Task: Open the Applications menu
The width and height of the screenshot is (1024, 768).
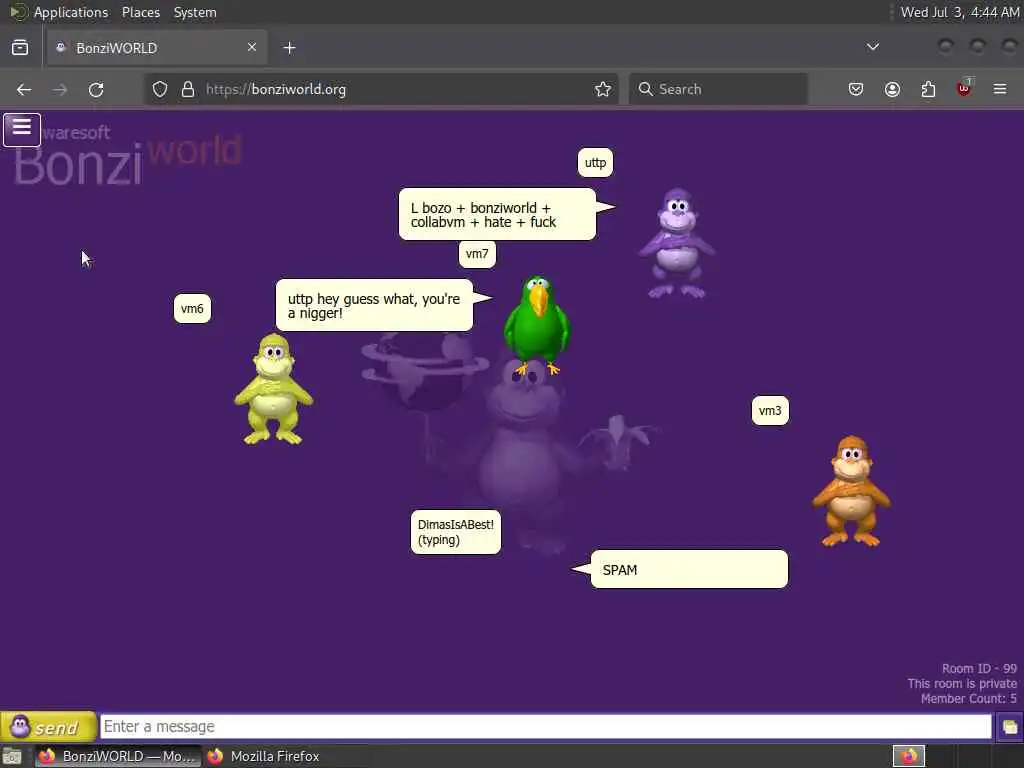Action: [71, 12]
